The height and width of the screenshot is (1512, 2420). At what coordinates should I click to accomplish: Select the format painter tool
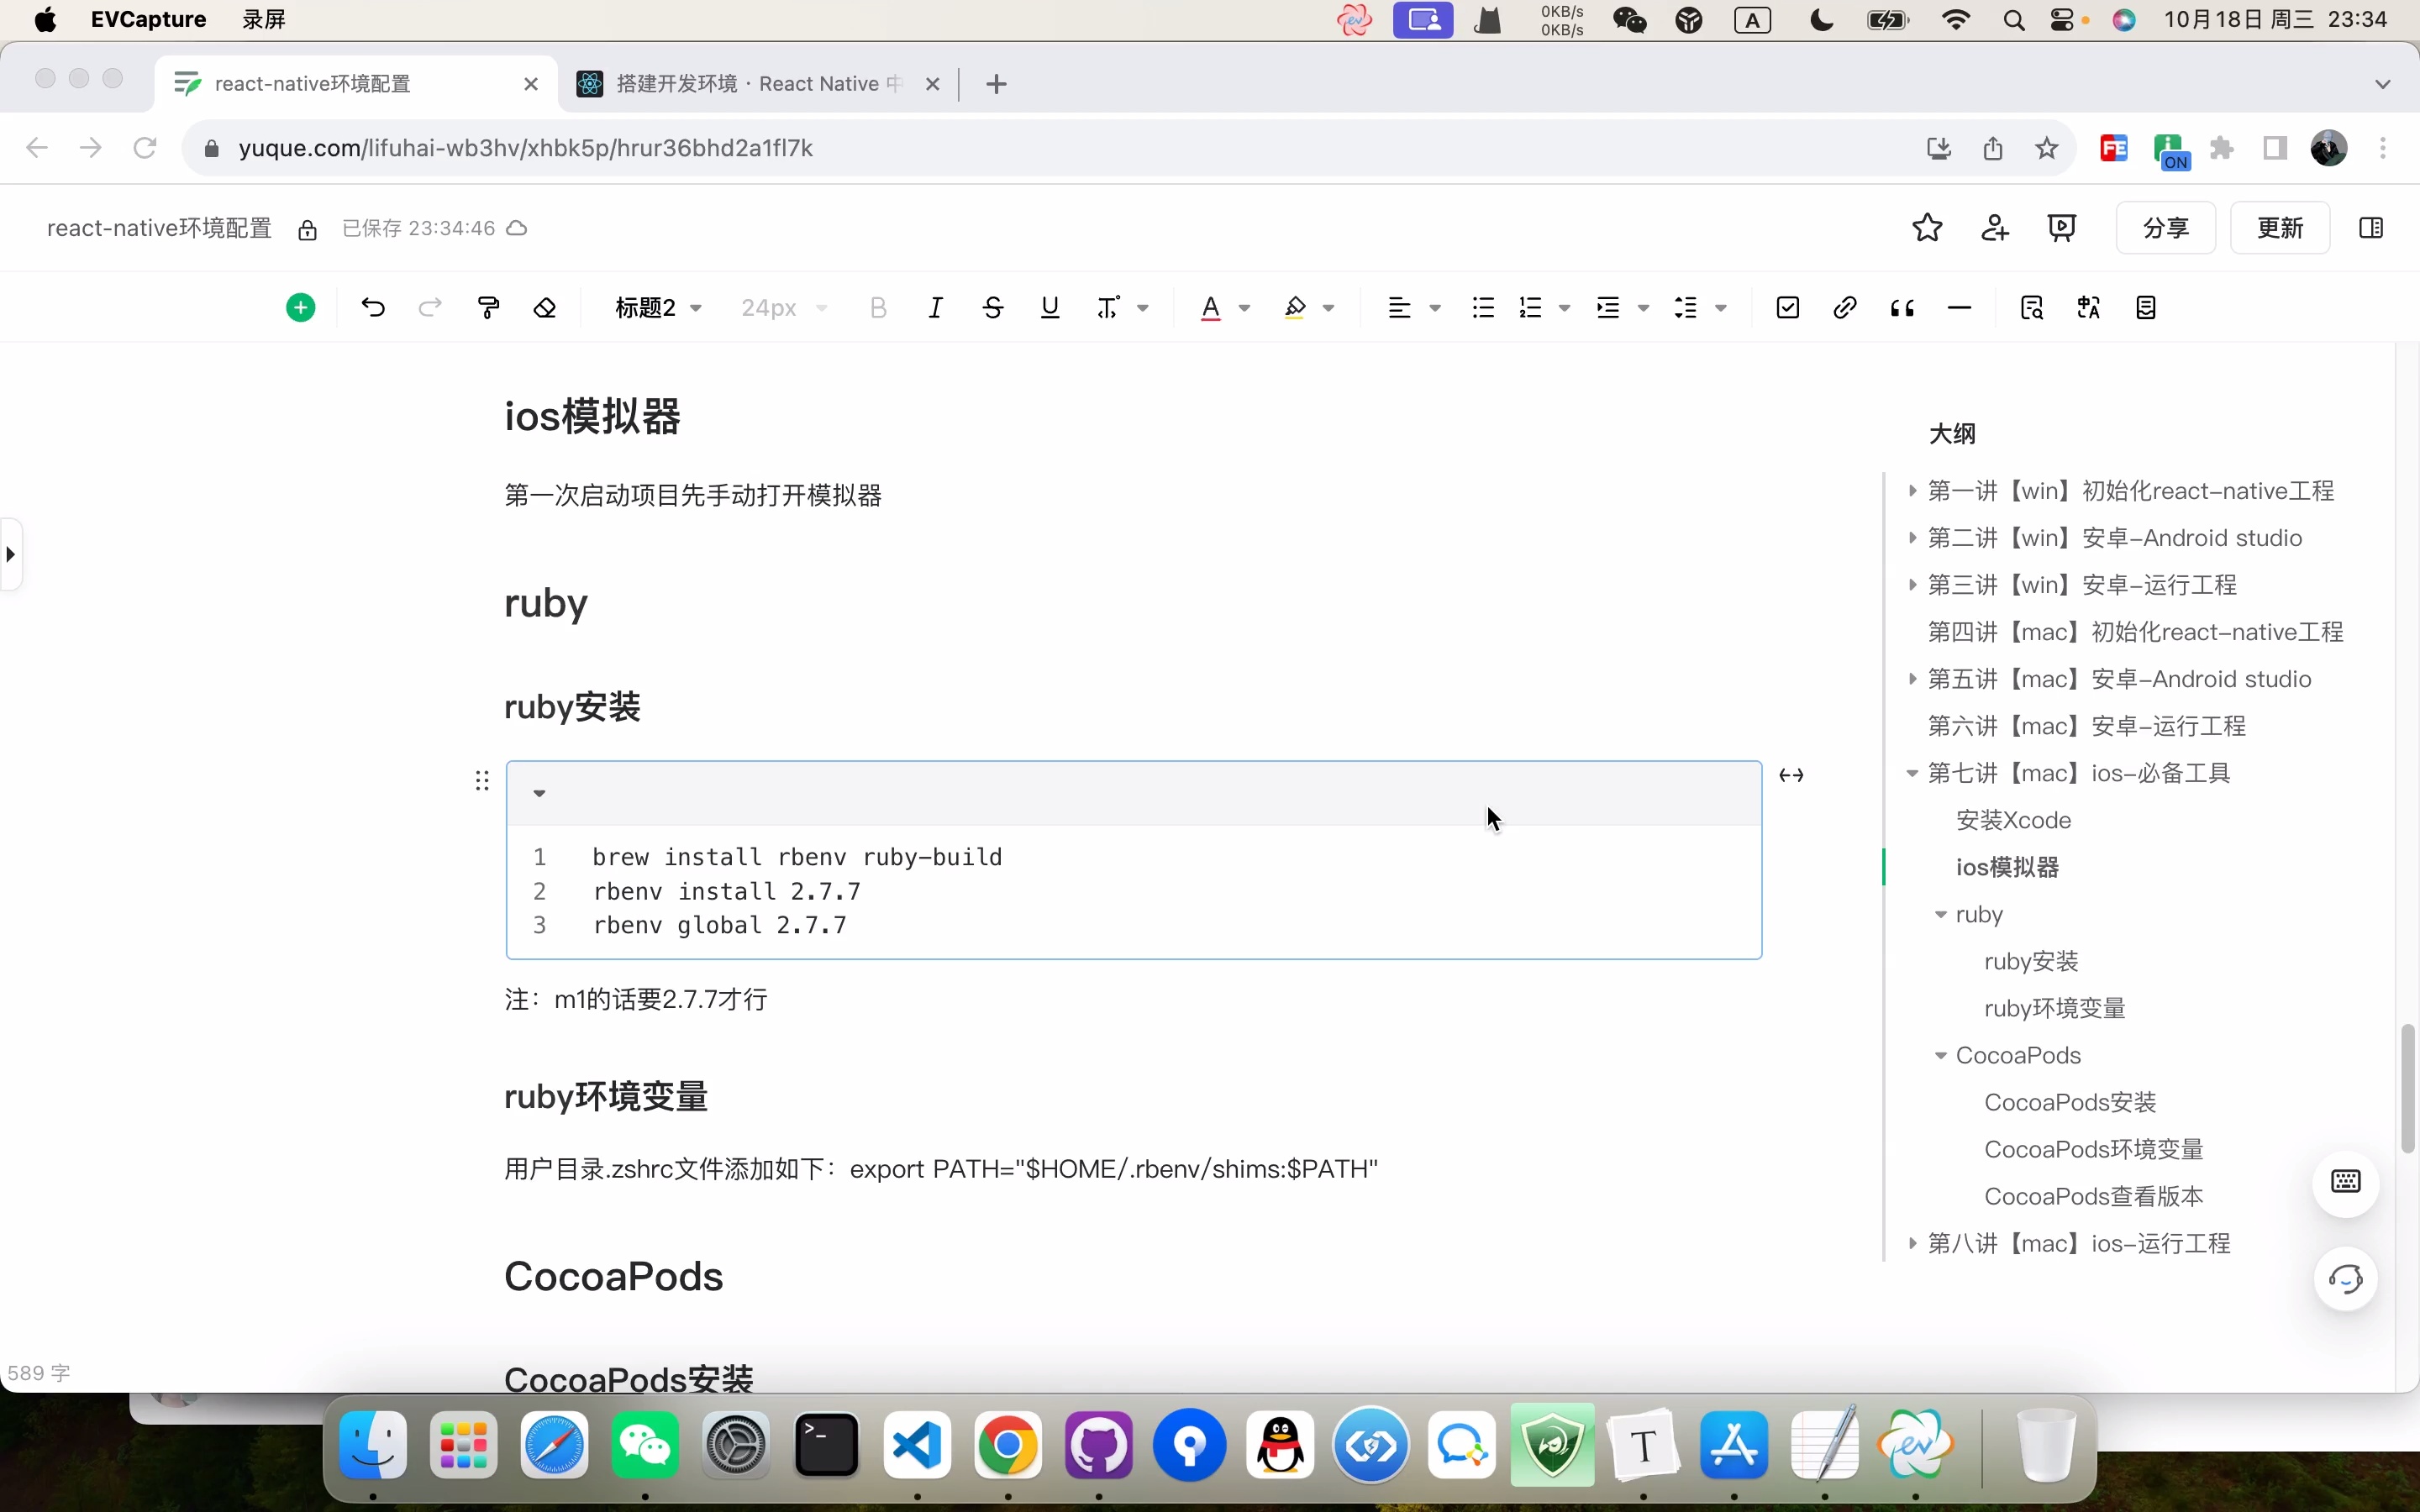tap(488, 307)
